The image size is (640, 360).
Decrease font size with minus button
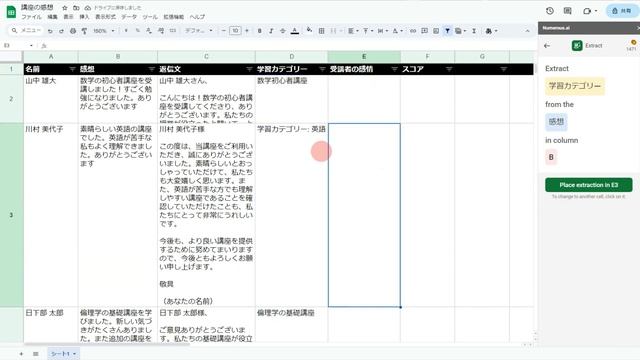point(224,31)
